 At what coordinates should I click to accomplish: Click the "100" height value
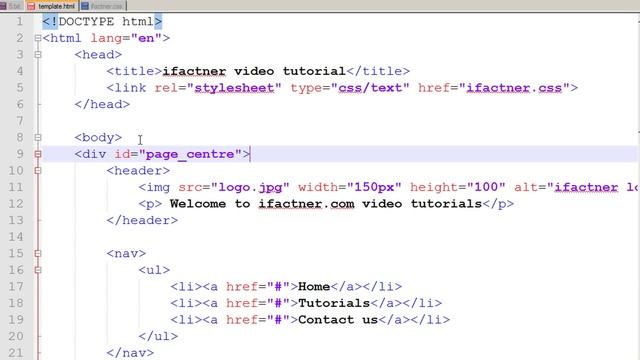click(x=486, y=187)
